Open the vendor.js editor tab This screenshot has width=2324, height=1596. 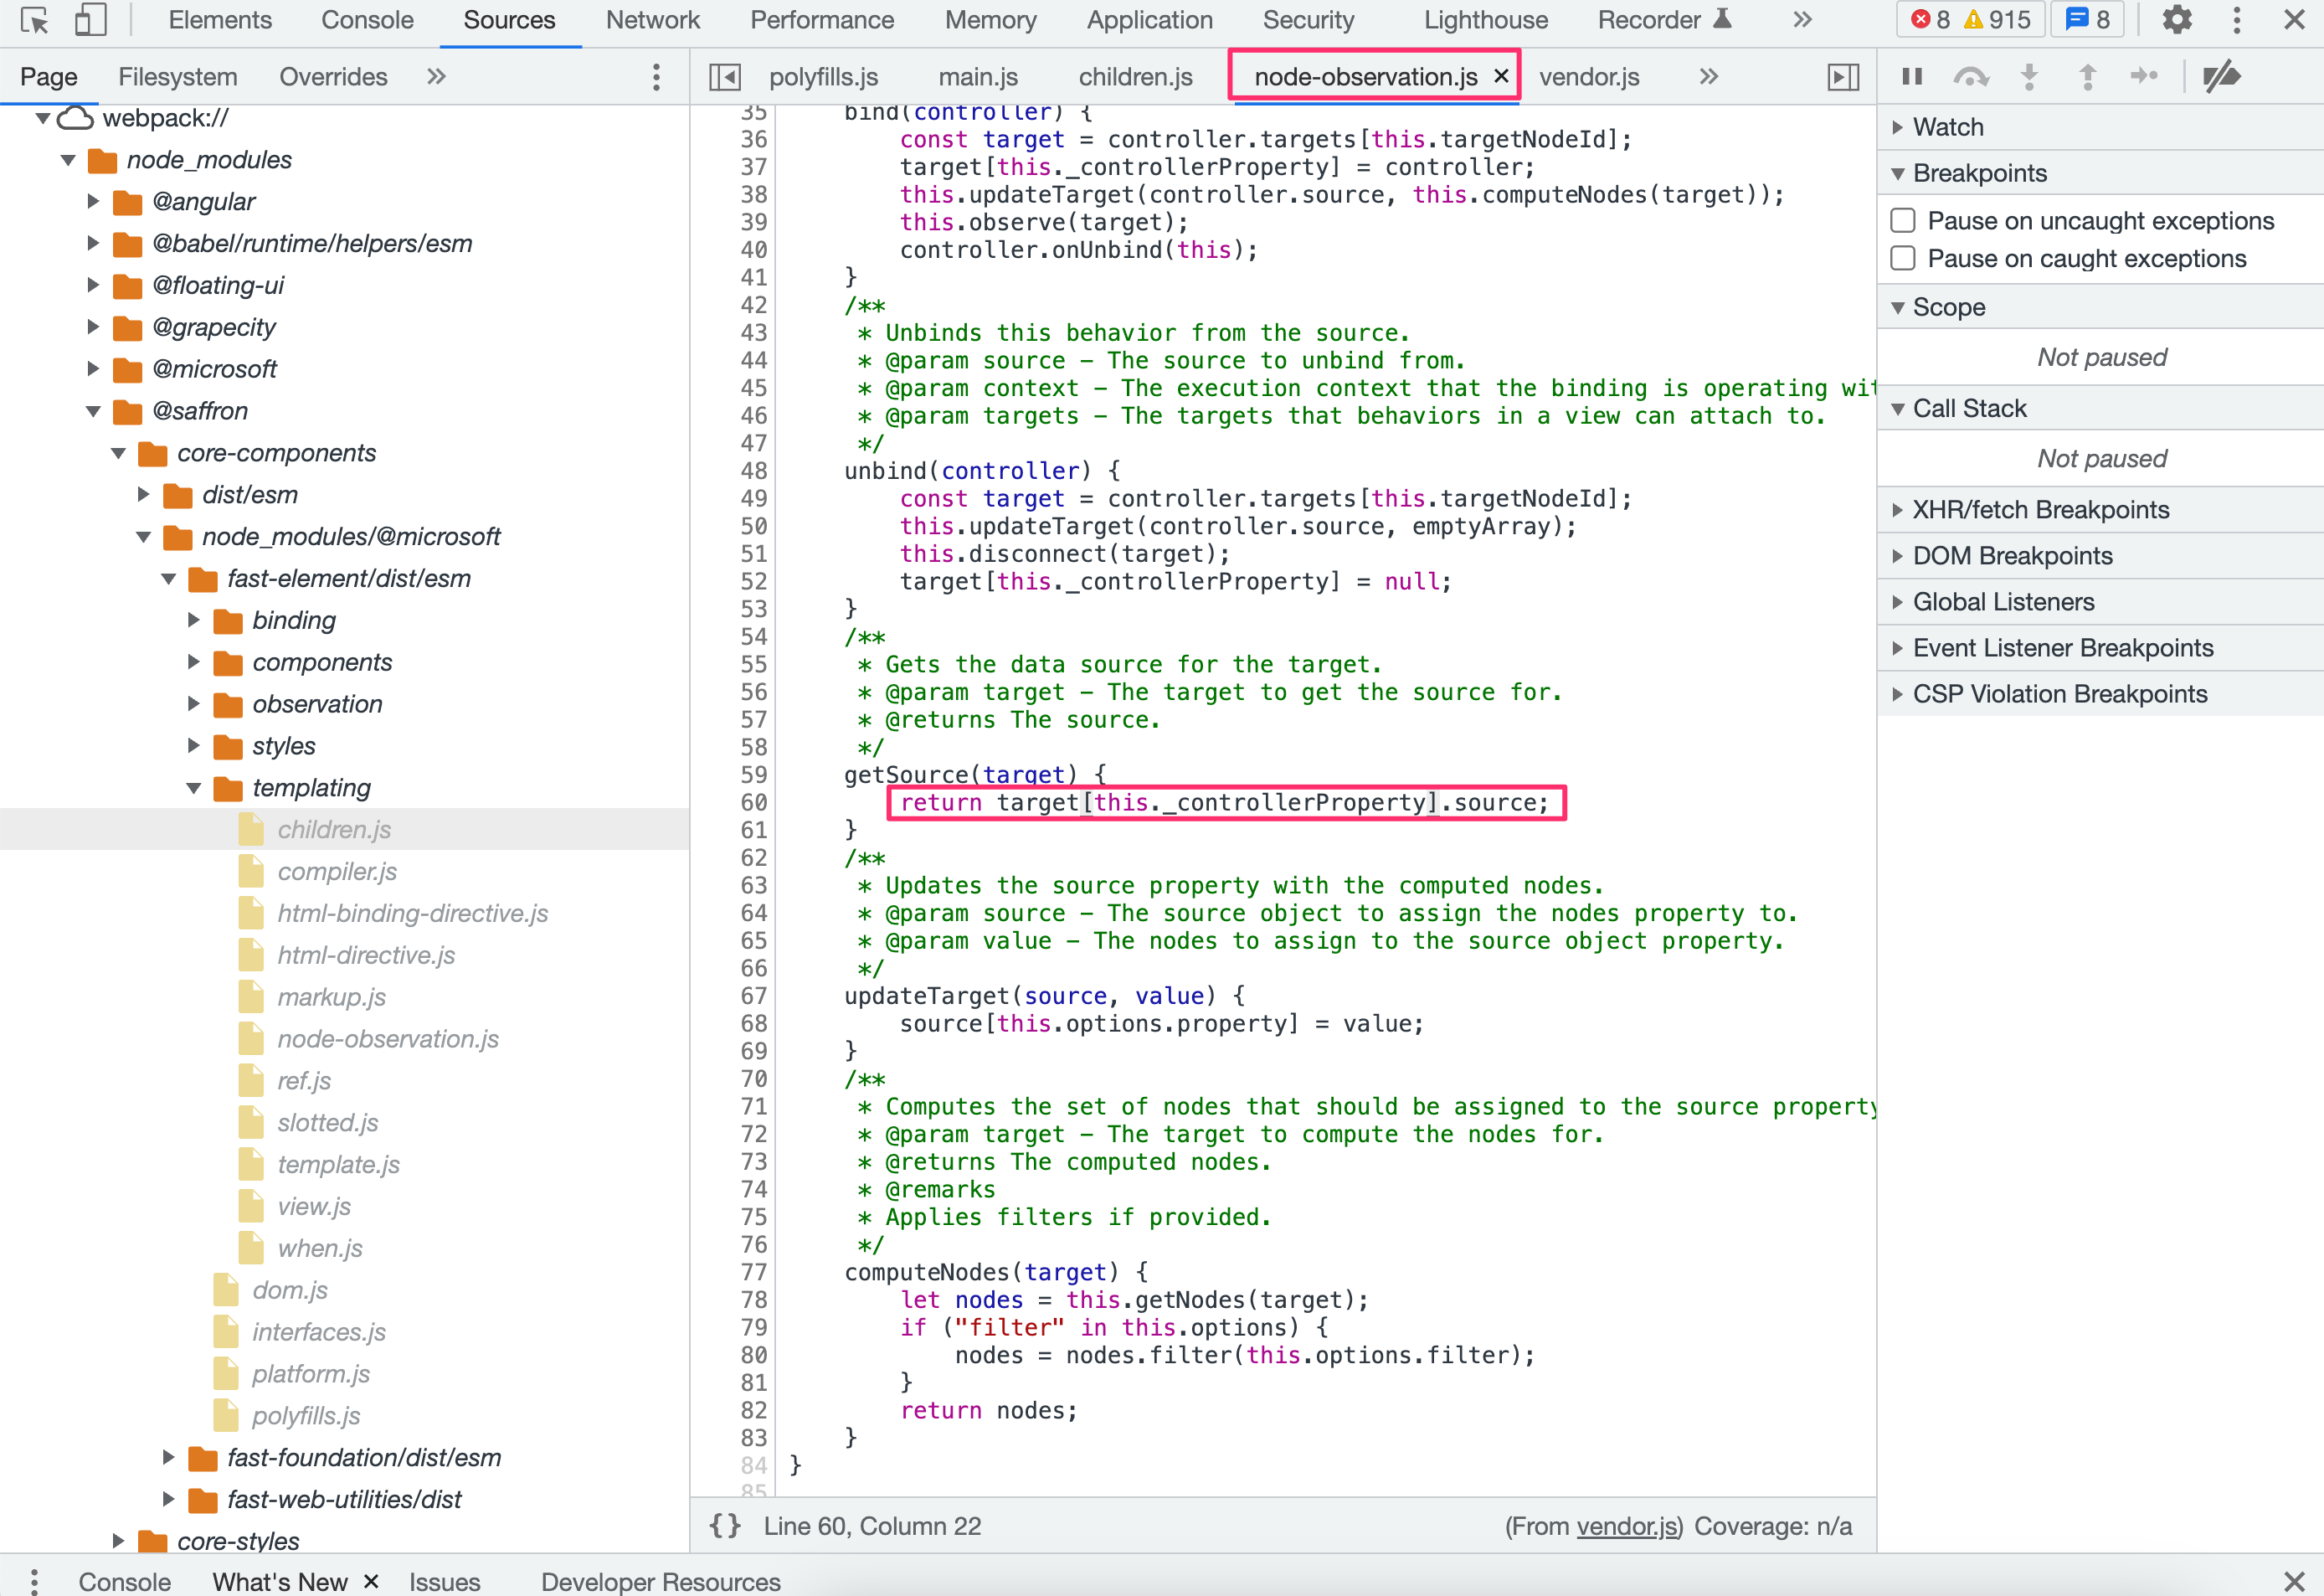click(1589, 77)
